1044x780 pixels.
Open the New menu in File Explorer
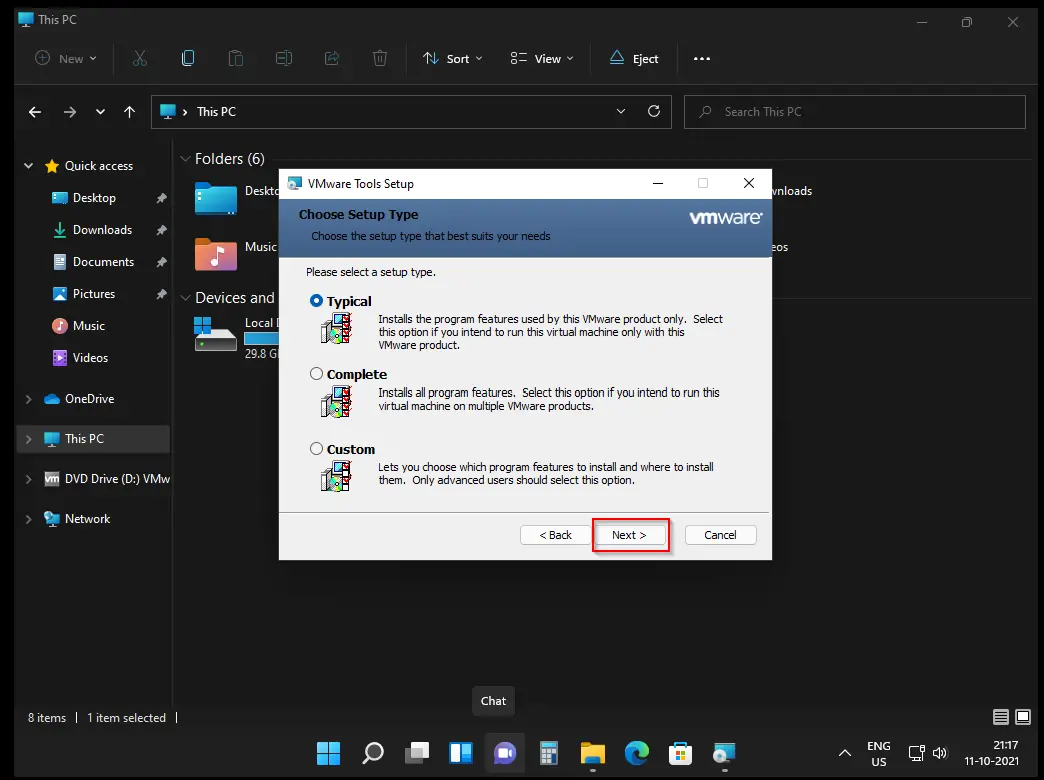[66, 59]
